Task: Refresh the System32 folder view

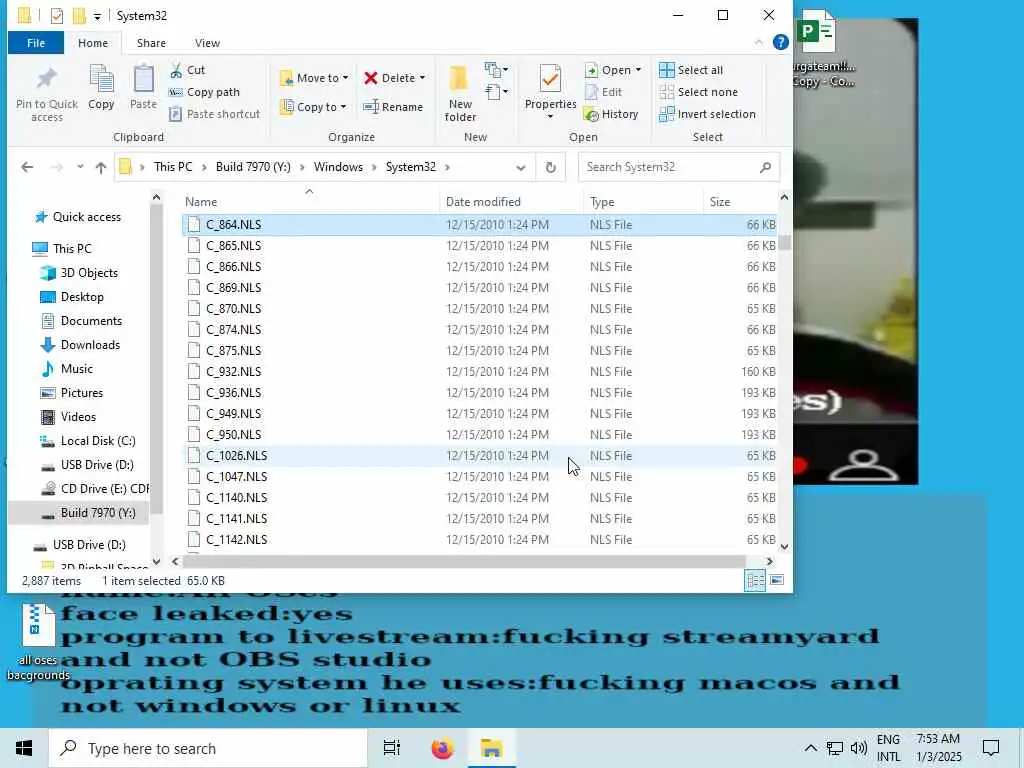Action: pyautogui.click(x=551, y=167)
